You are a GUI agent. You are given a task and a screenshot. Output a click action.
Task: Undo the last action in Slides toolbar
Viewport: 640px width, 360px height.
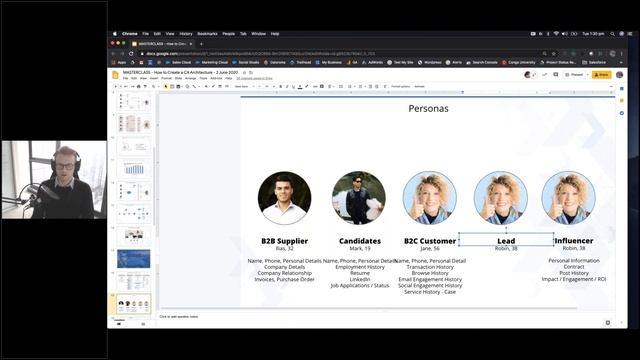[126, 87]
